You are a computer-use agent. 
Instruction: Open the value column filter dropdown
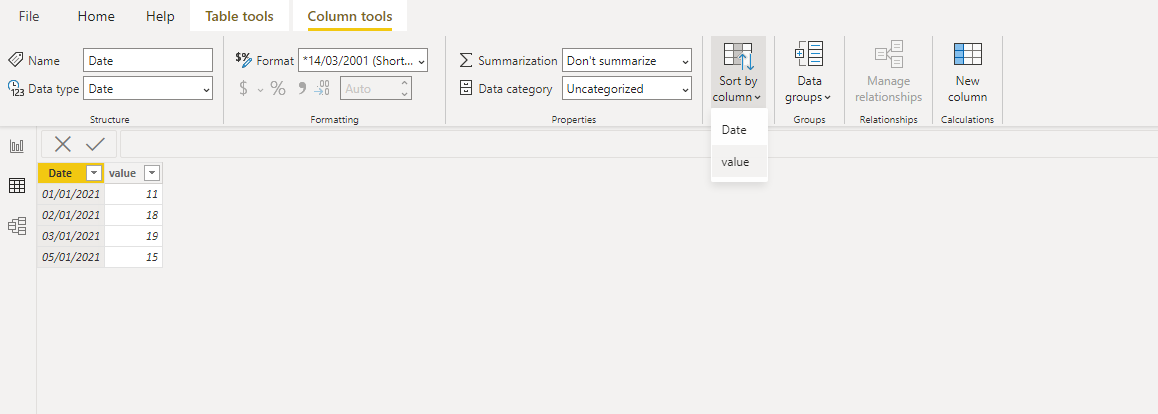151,173
